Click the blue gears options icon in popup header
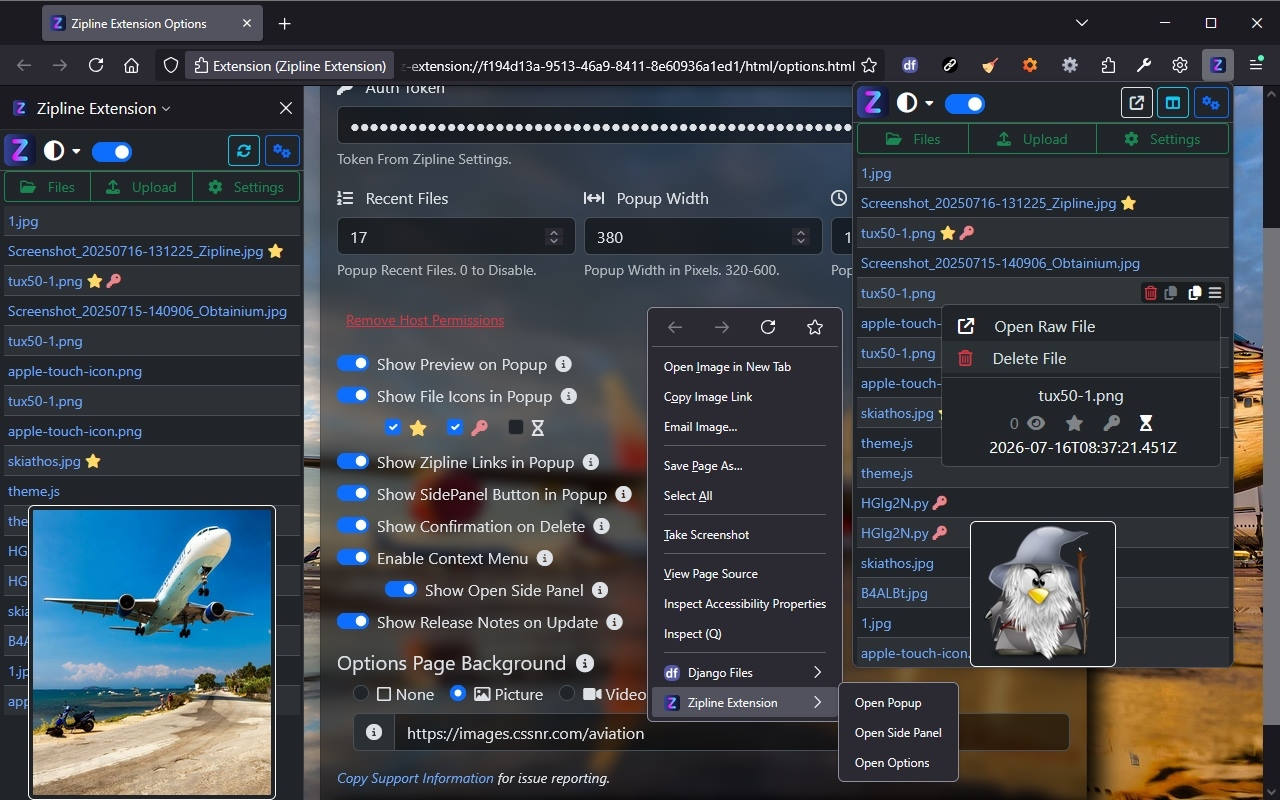 tap(1211, 102)
